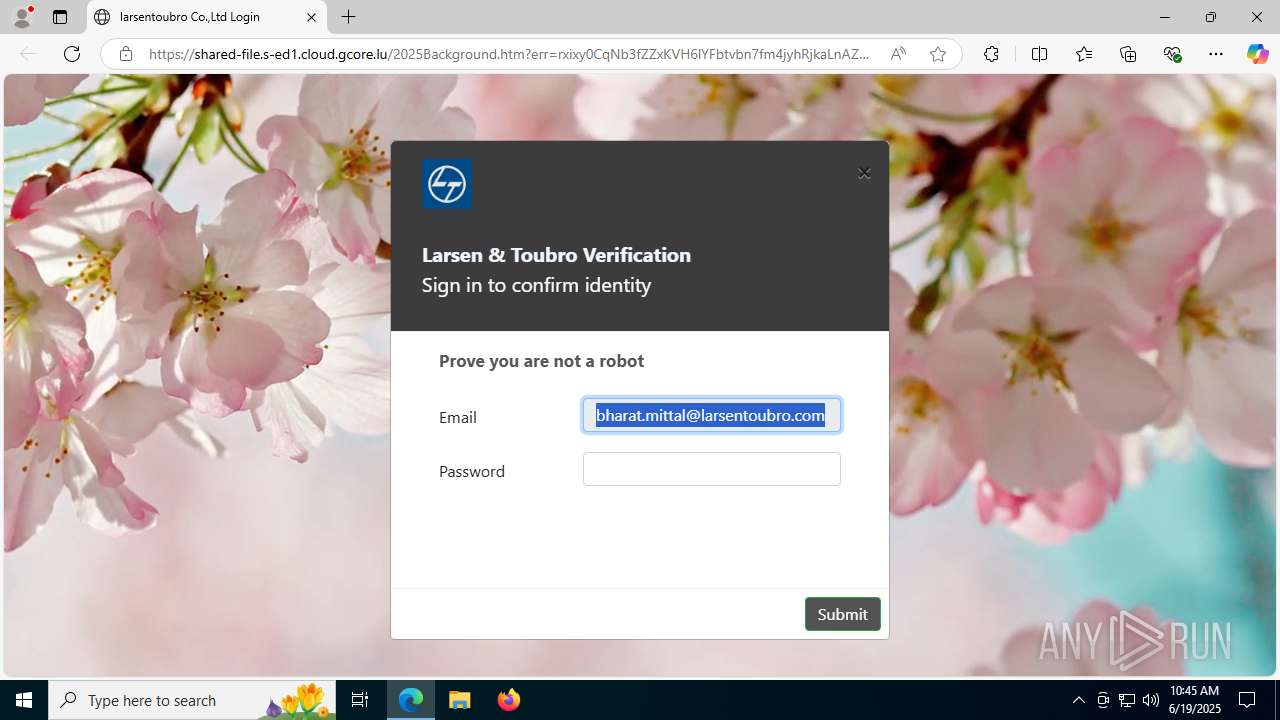Minimize the browser window
The width and height of the screenshot is (1280, 720).
tap(1164, 17)
